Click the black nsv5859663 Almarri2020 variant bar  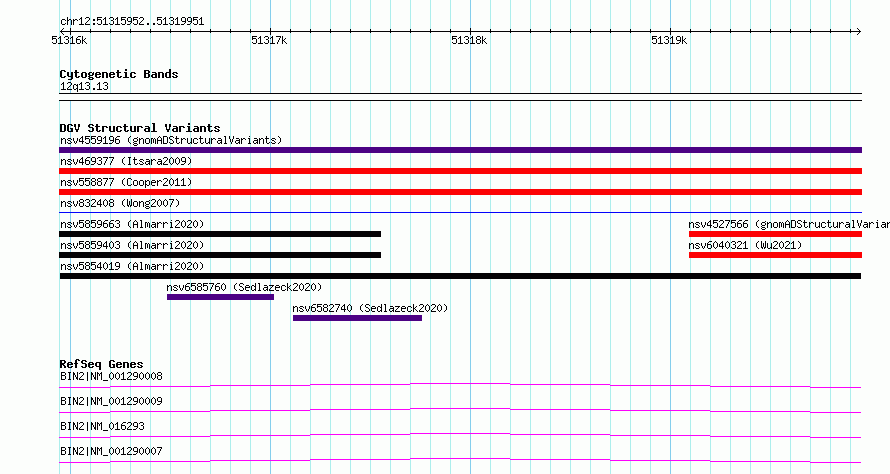click(x=220, y=234)
